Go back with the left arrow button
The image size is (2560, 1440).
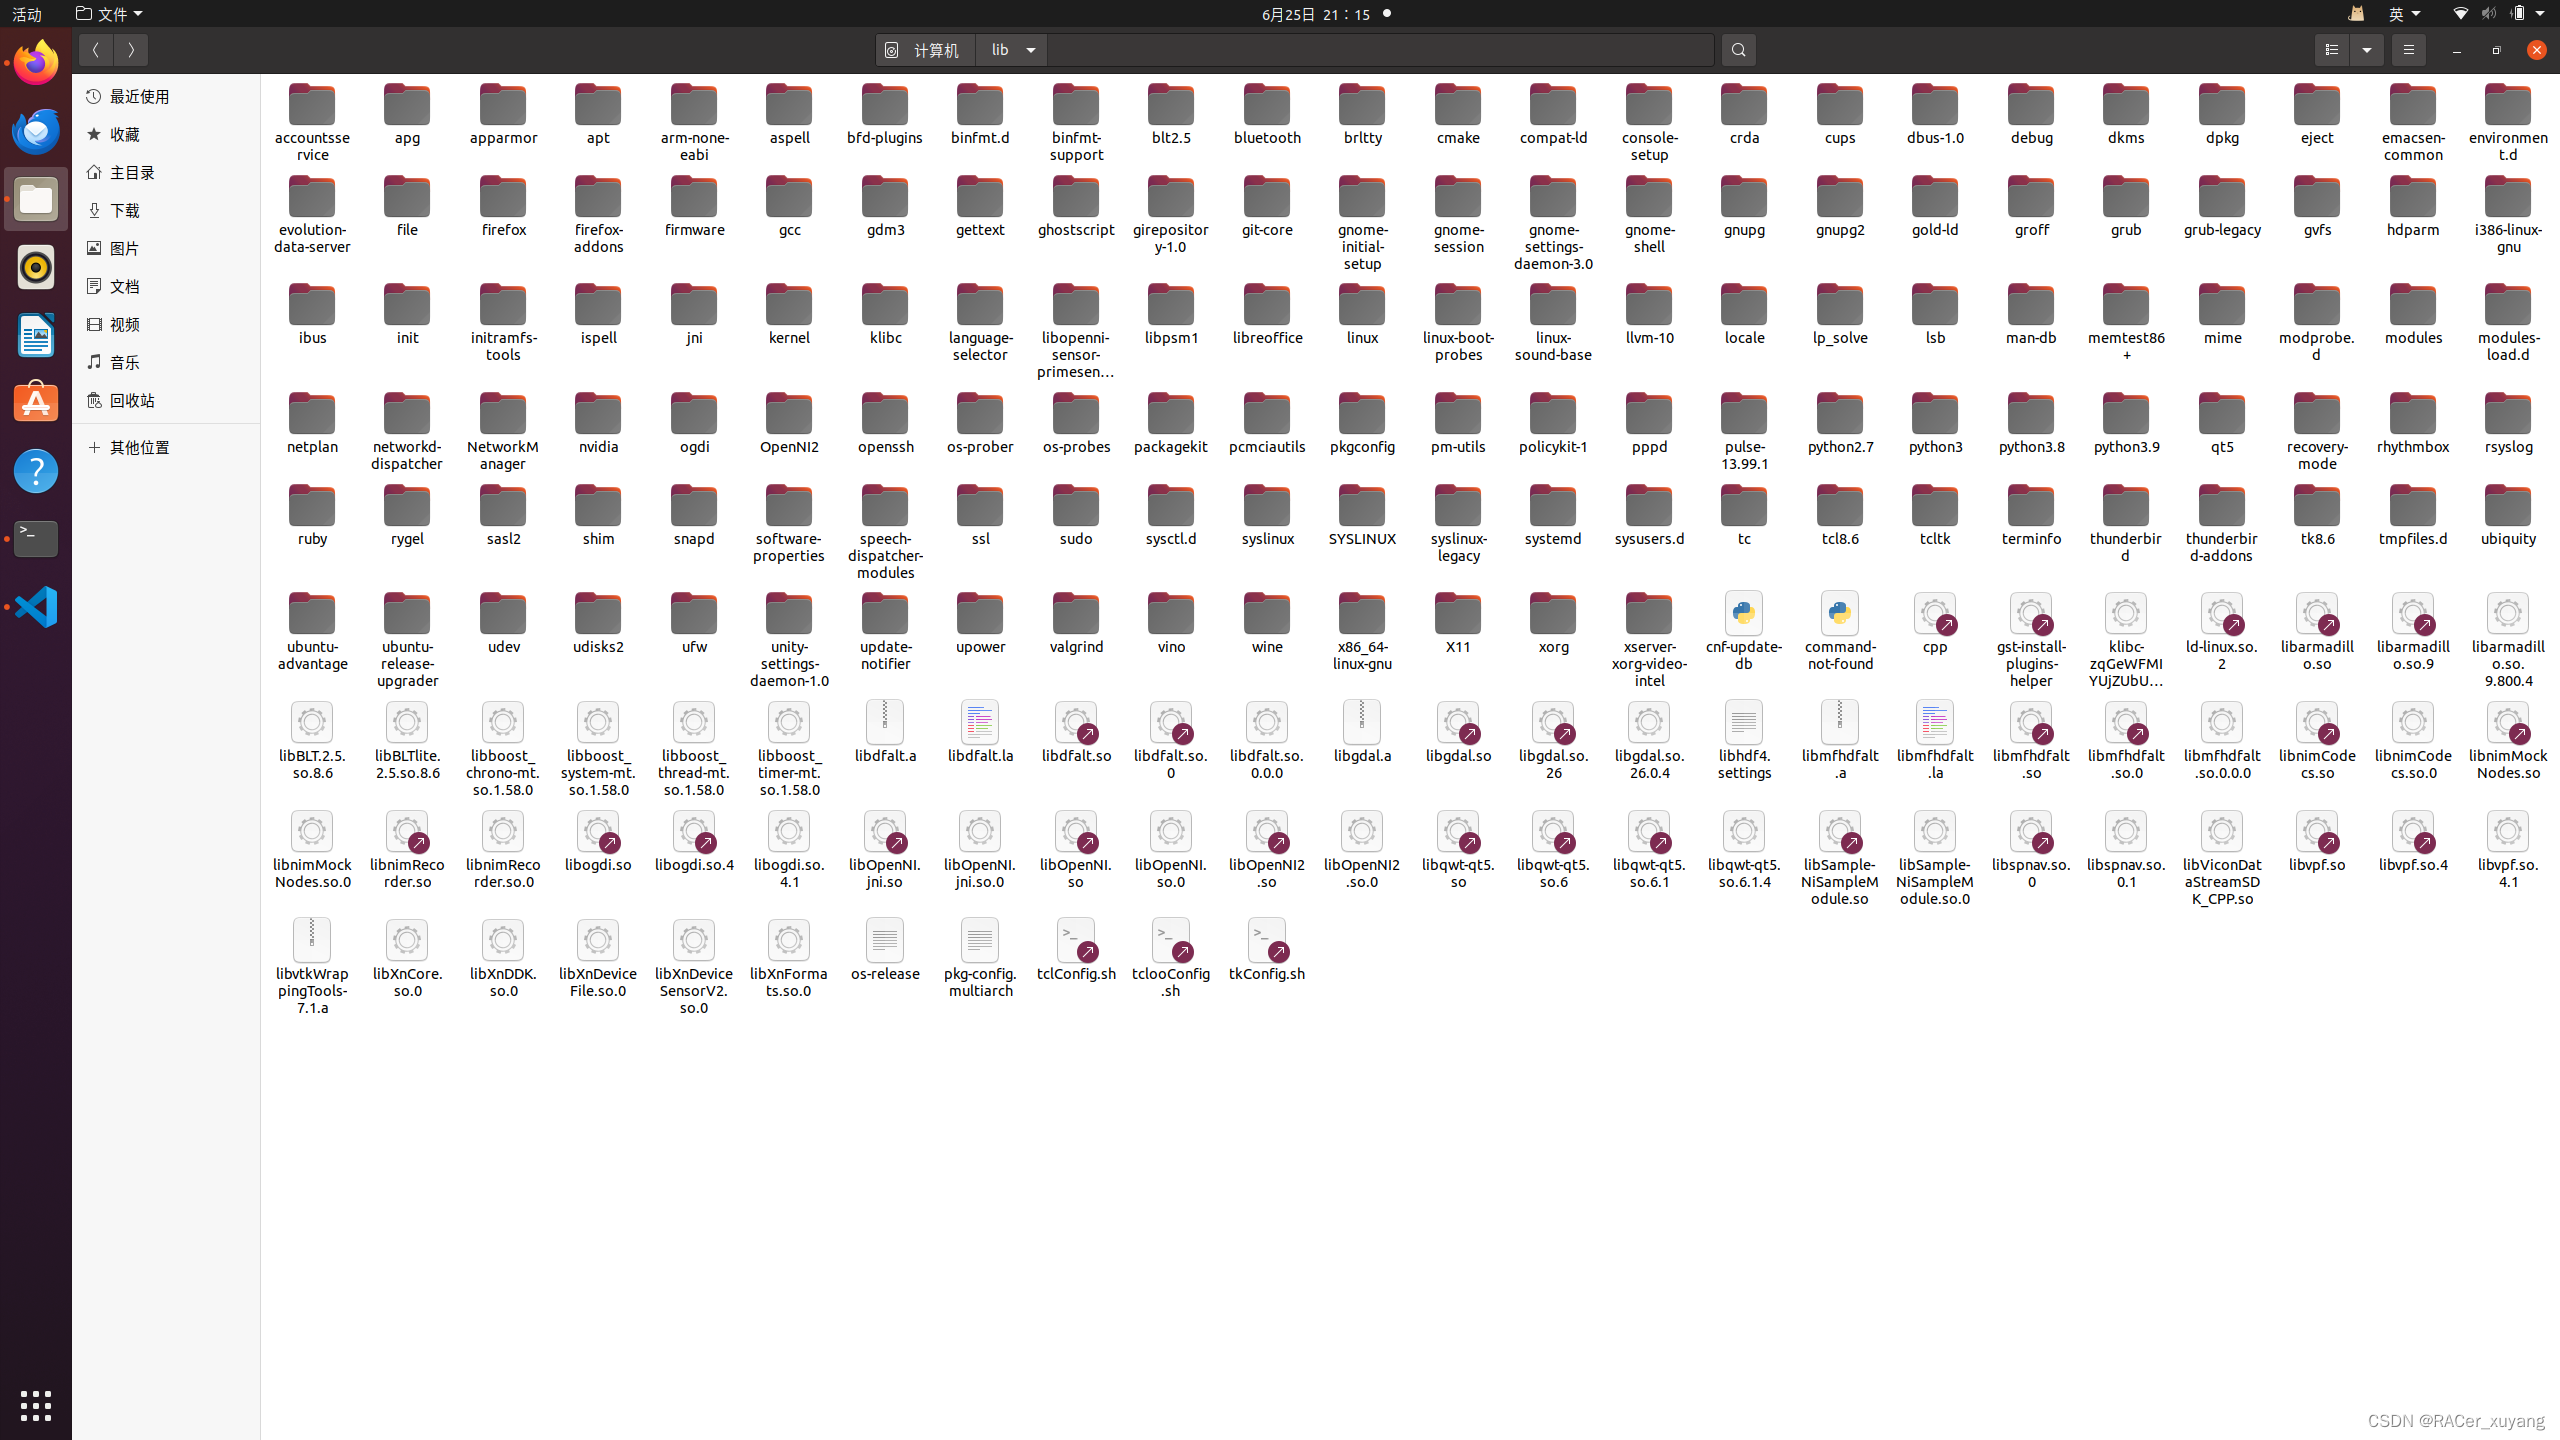(96, 50)
